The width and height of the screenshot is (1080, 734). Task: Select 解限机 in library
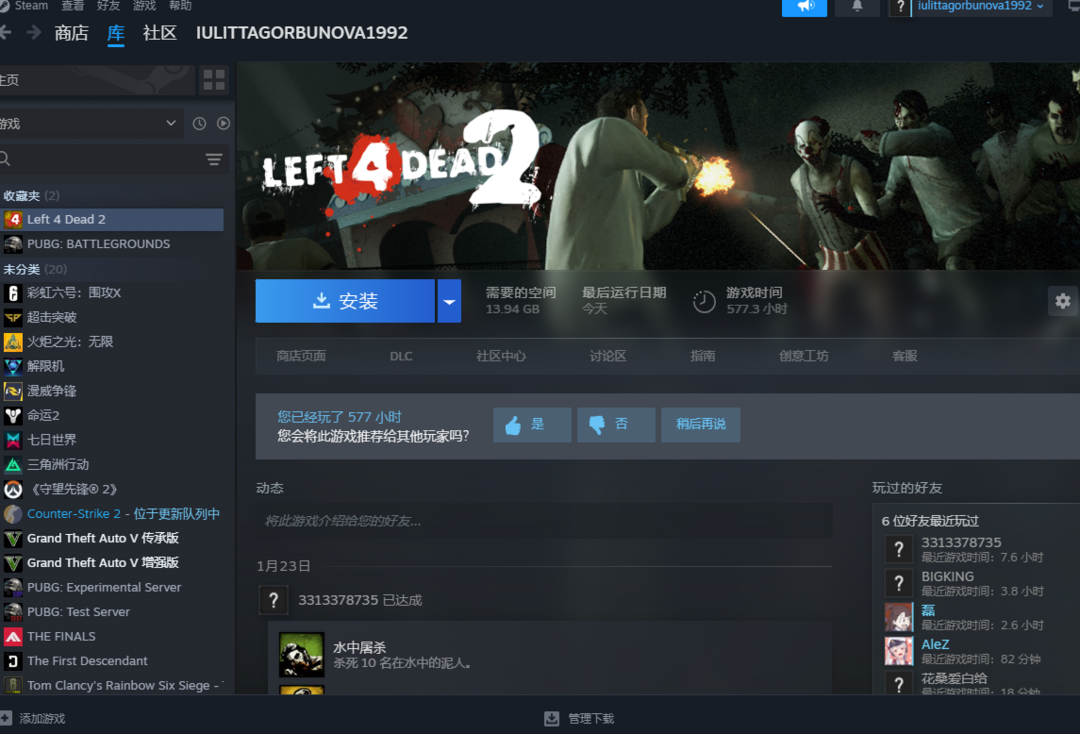[112, 366]
